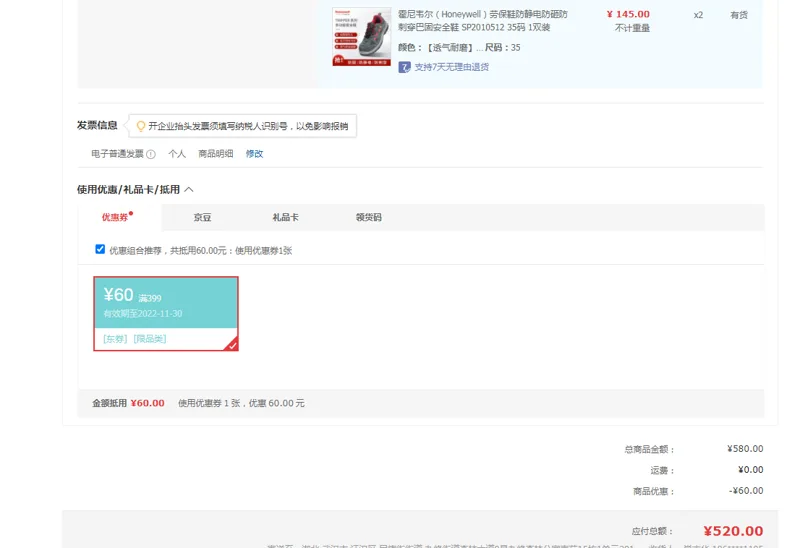Click the 发票信息 section heading
The width and height of the screenshot is (800, 548).
pyautogui.click(x=97, y=126)
